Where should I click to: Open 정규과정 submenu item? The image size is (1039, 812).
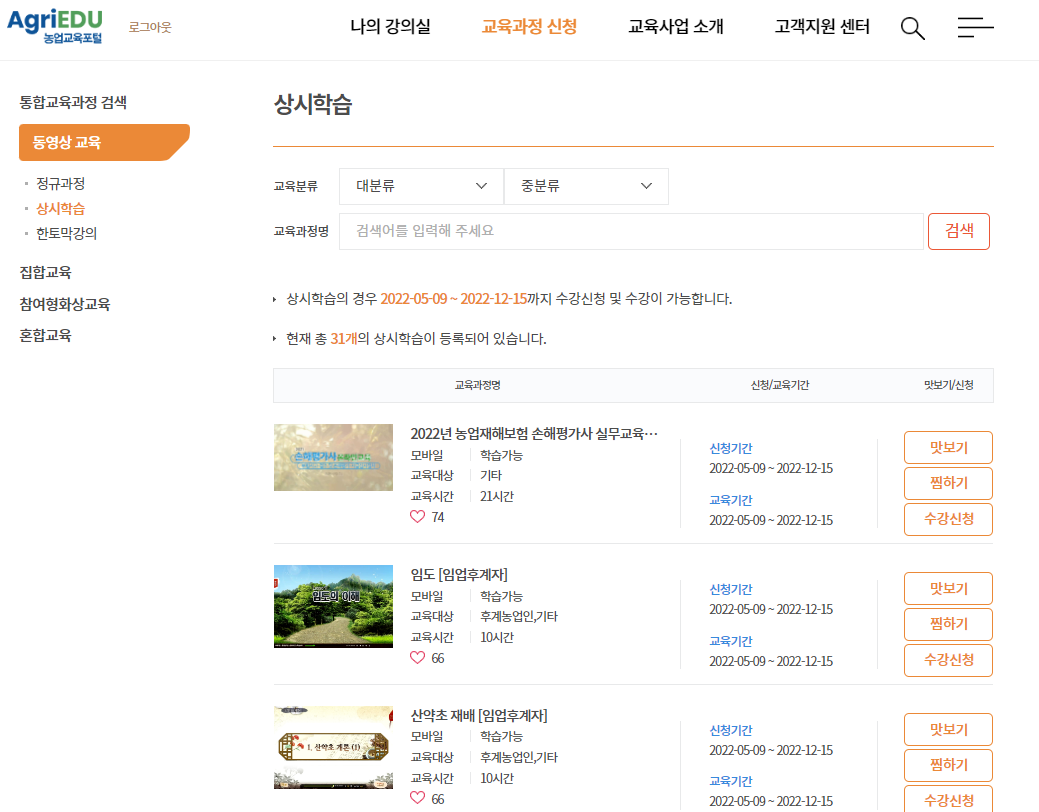[60, 183]
